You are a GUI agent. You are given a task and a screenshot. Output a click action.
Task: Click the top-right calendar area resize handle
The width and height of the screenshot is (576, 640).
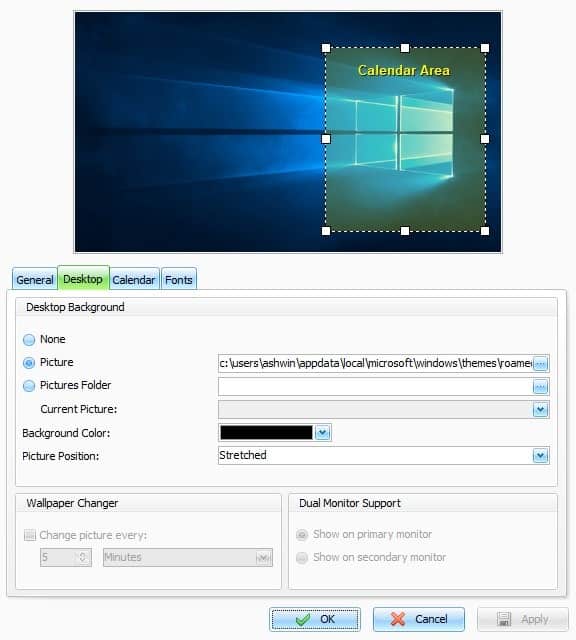click(x=485, y=48)
